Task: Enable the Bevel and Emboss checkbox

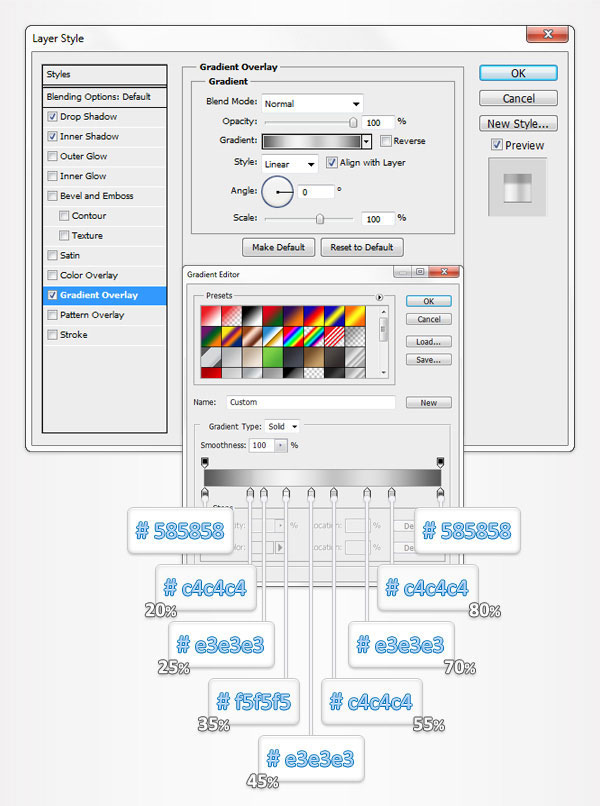Action: [52, 196]
